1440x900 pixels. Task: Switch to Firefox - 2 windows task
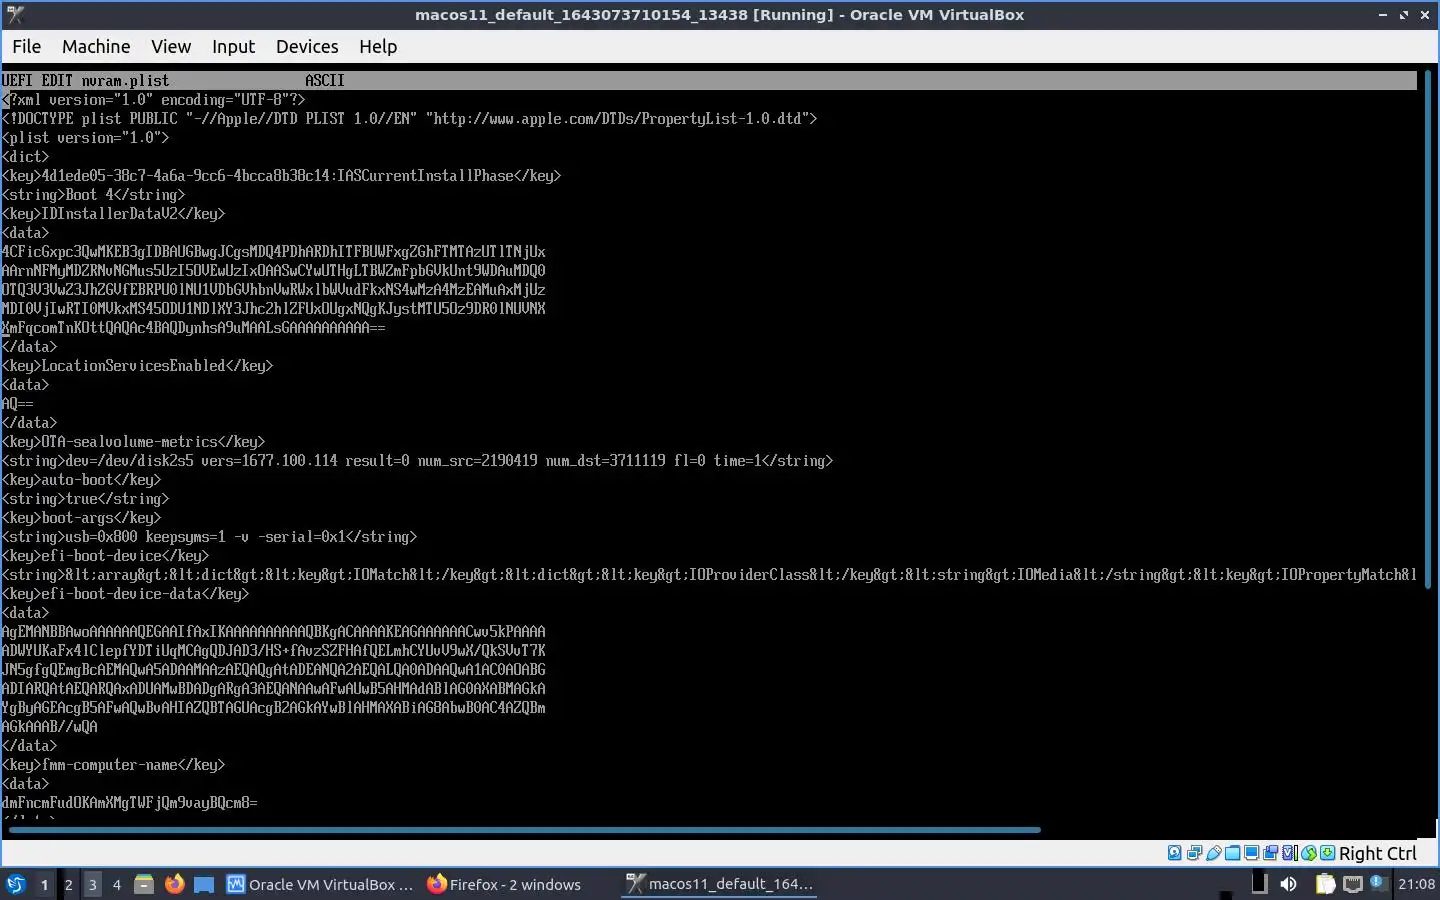pyautogui.click(x=504, y=884)
